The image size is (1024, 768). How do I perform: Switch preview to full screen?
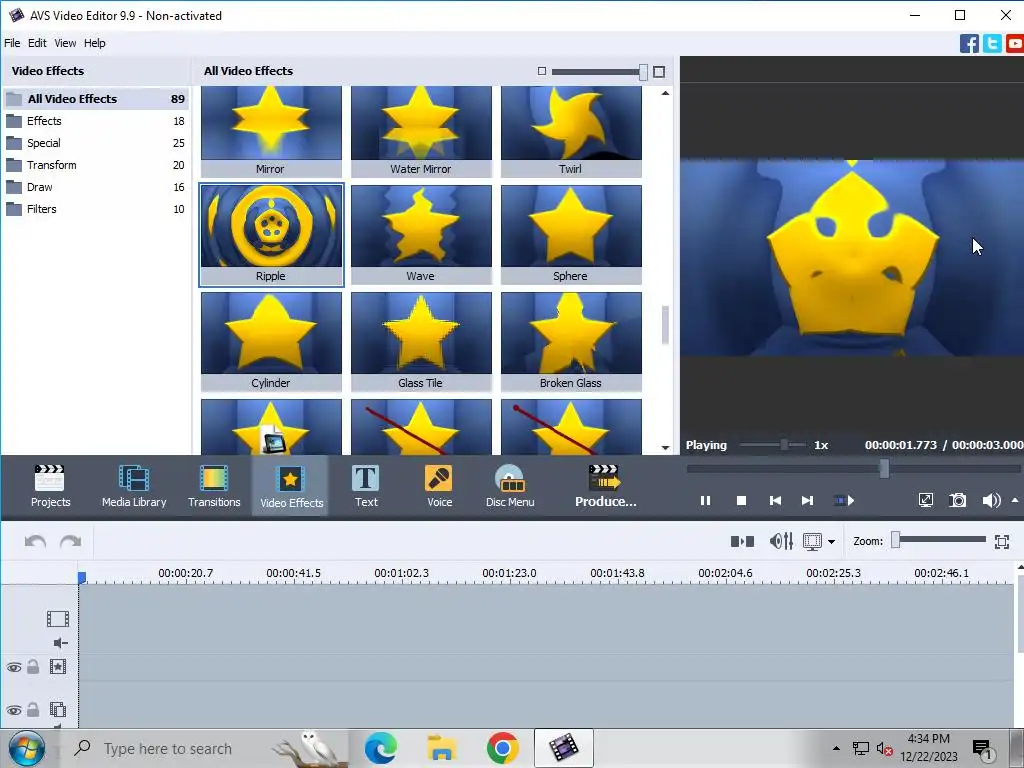pyautogui.click(x=925, y=500)
